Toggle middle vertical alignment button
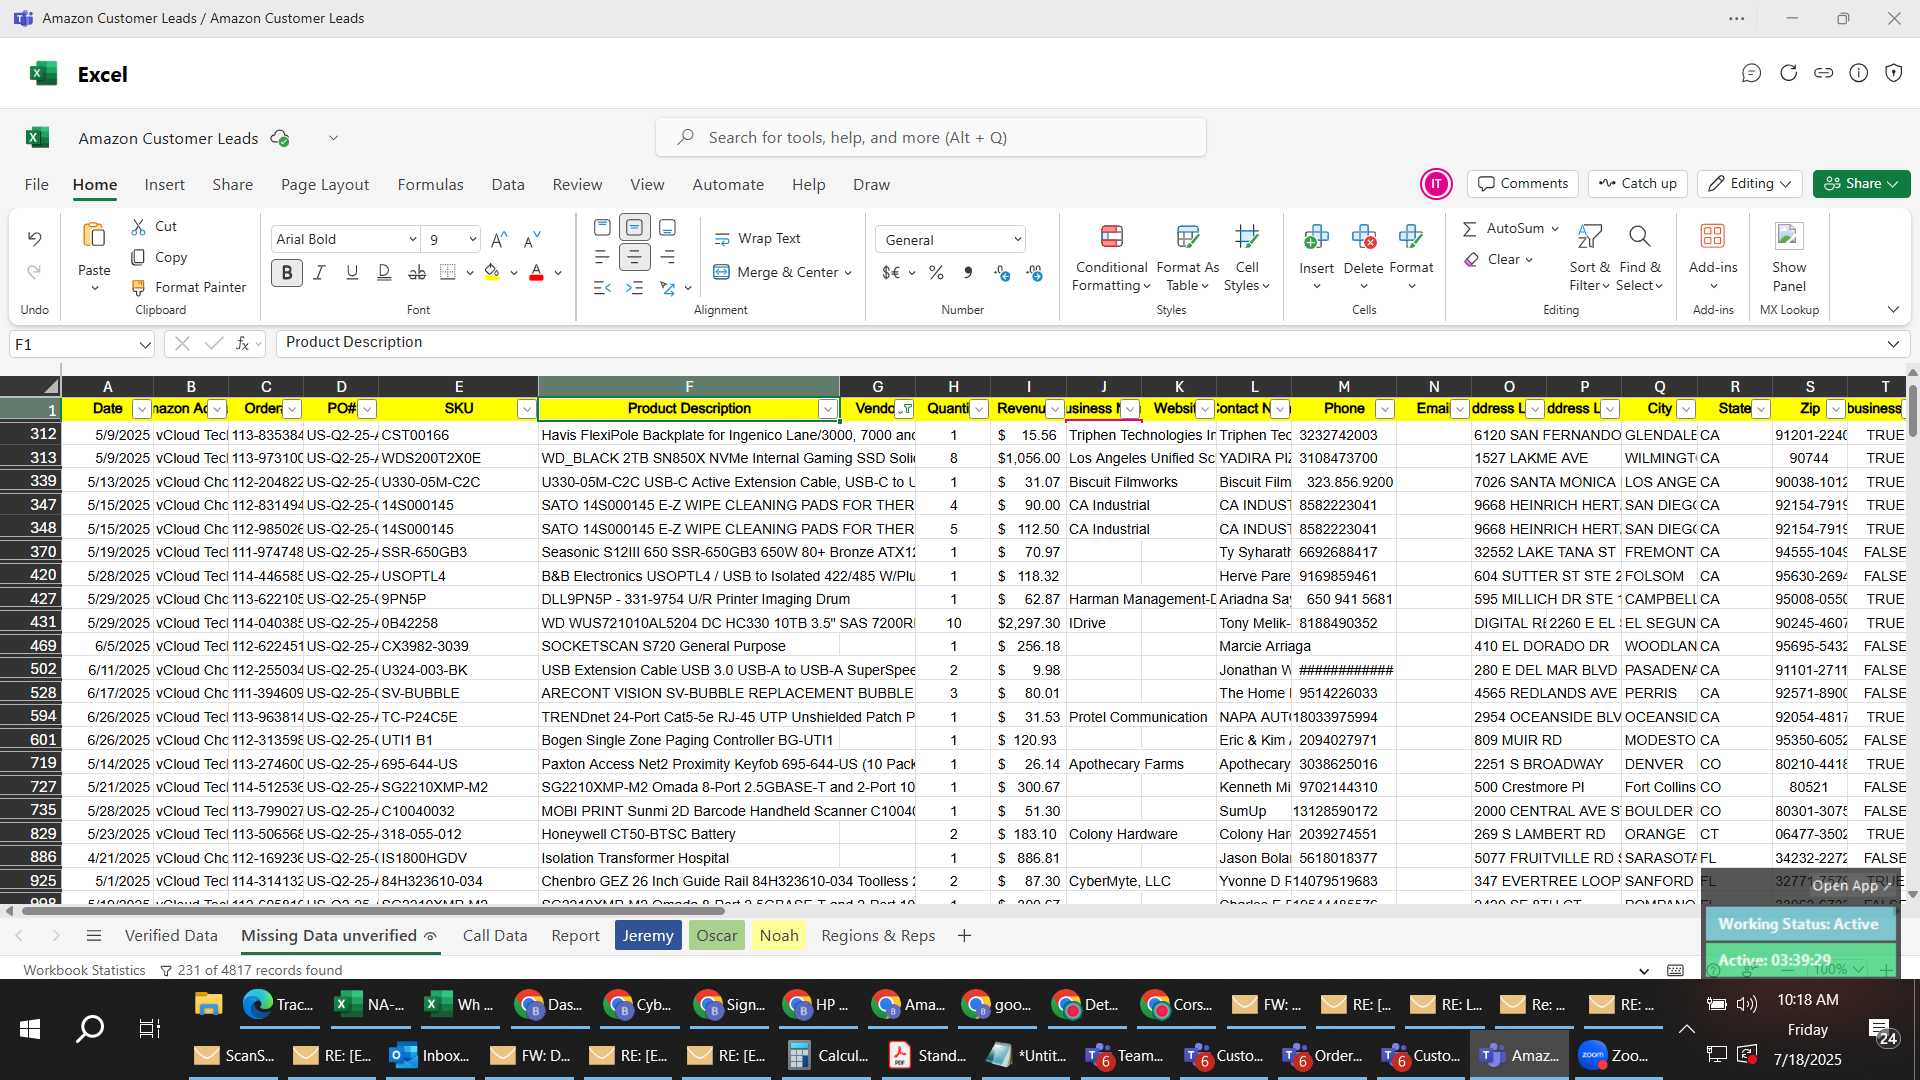This screenshot has width=1920, height=1080. coord(634,228)
